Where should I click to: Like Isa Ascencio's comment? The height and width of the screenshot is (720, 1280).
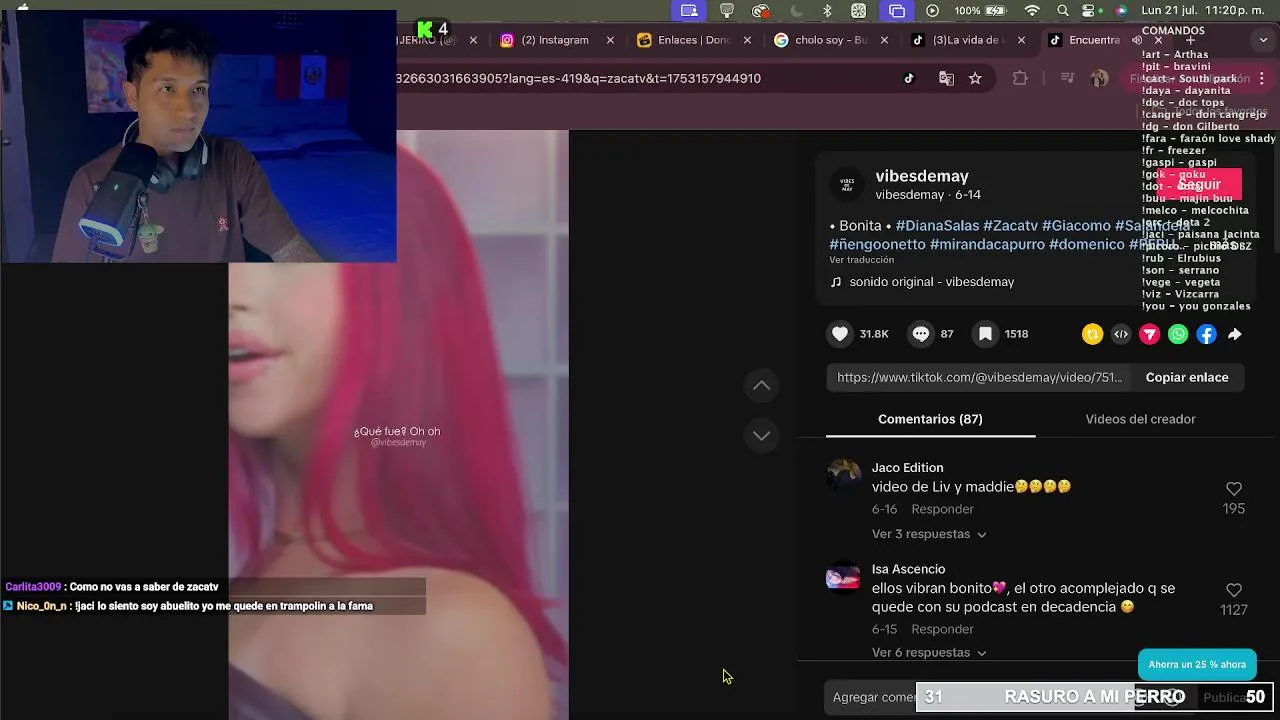[x=1234, y=590]
